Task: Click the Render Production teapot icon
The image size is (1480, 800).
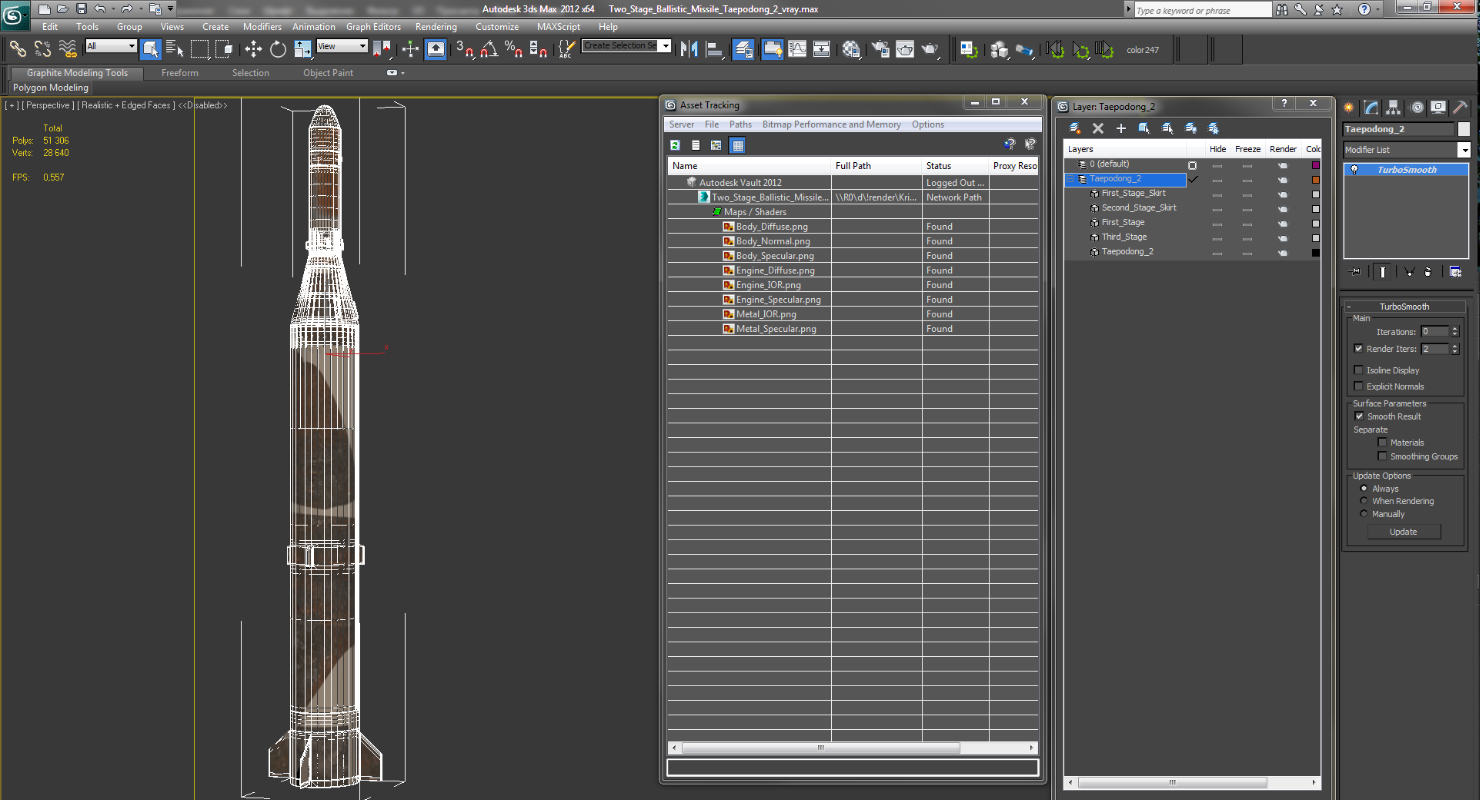Action: (x=930, y=49)
